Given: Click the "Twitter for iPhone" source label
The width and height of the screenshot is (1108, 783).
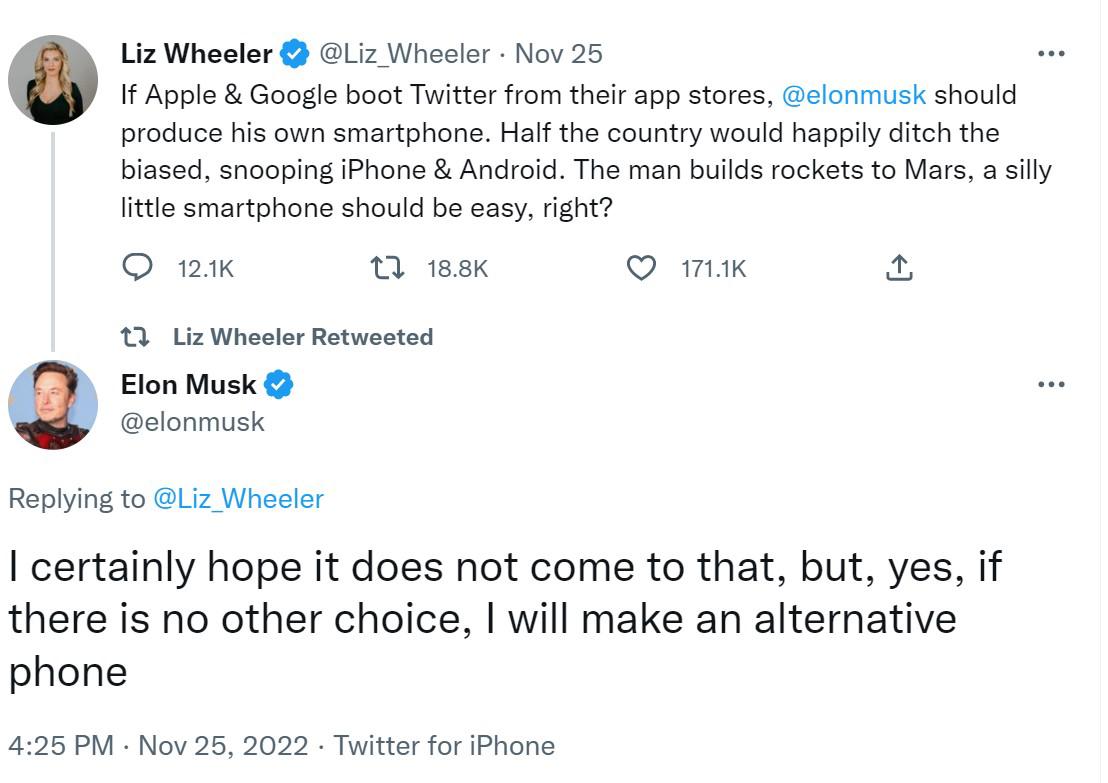Looking at the screenshot, I should 444,746.
